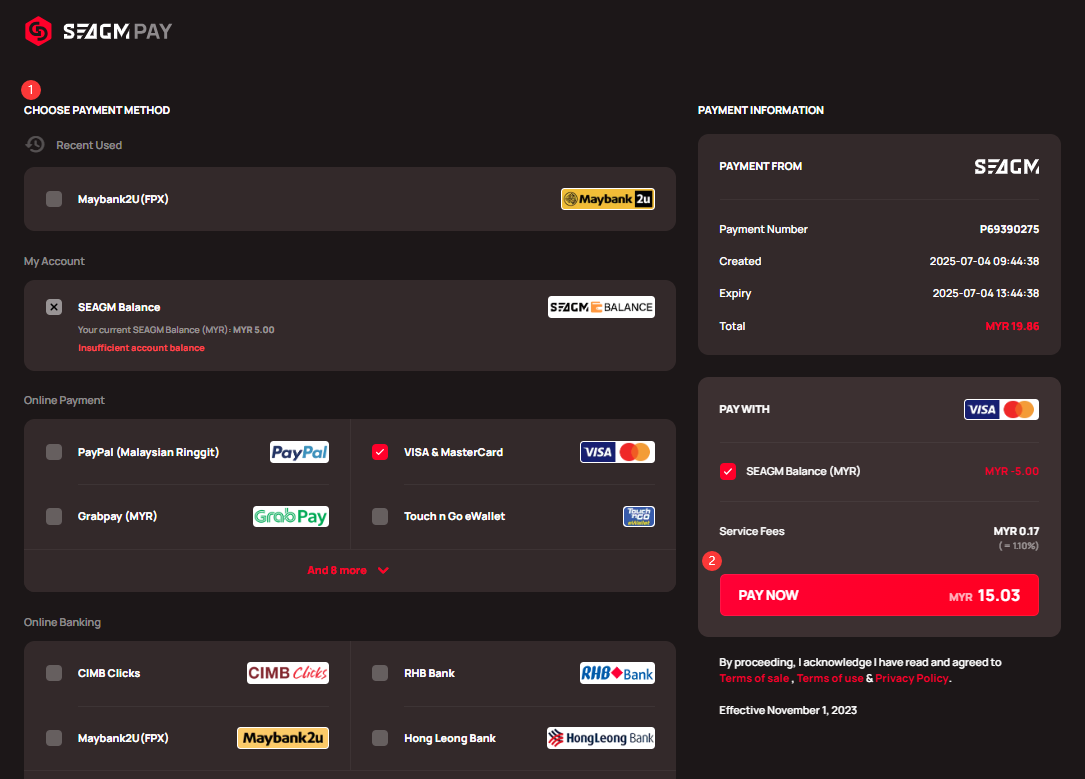Select the Touch n Go eWallet checkbox
The image size is (1085, 779).
click(x=380, y=517)
